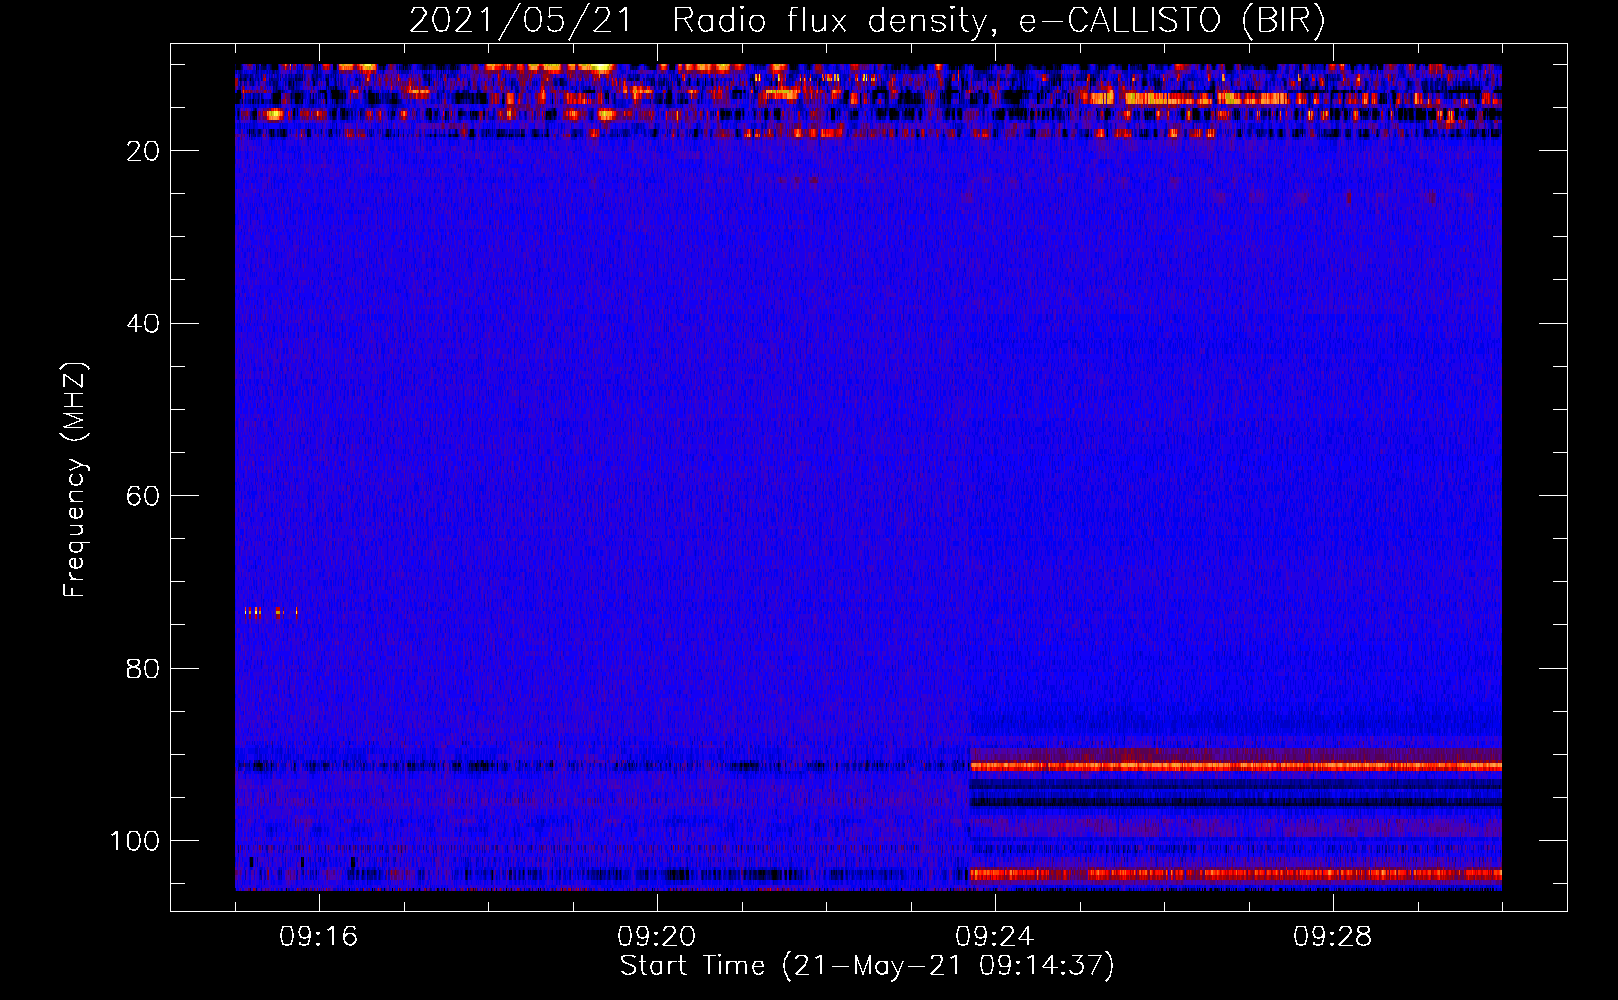Click the bright orange emission band near 91 MHz

1236,766
